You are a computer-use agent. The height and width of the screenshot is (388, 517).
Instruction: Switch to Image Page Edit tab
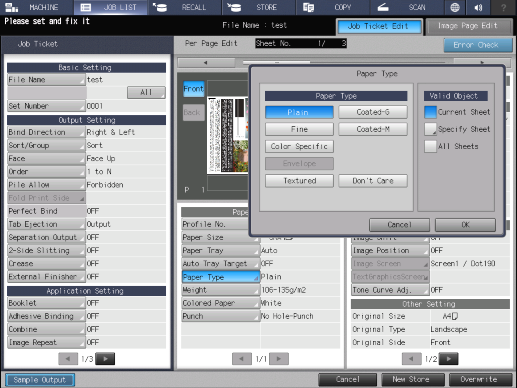pyautogui.click(x=469, y=26)
